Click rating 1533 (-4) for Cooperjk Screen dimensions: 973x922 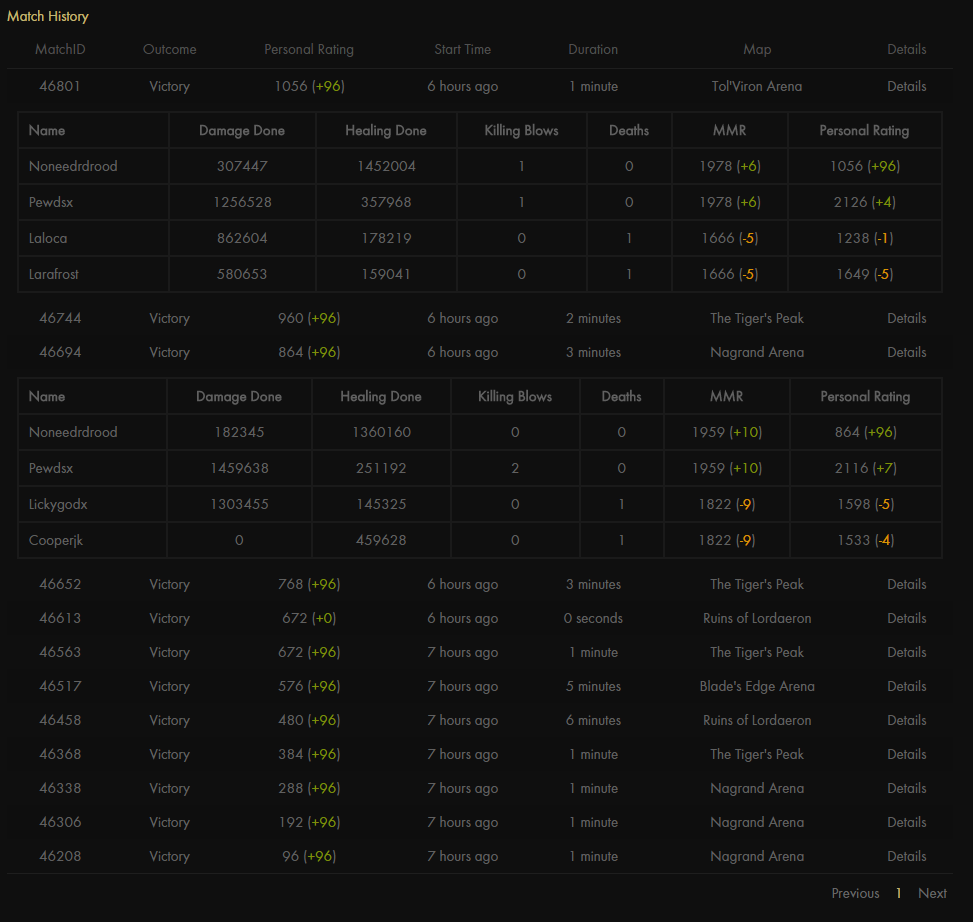coord(865,540)
